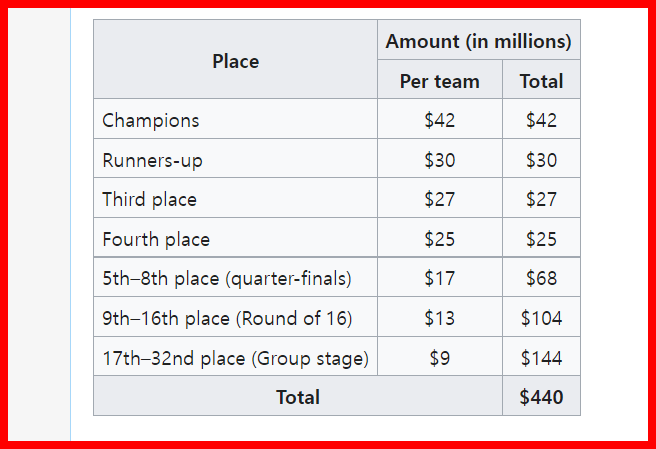Select the Third place cell
Screen dimensions: 656x449
pyautogui.click(x=150, y=199)
